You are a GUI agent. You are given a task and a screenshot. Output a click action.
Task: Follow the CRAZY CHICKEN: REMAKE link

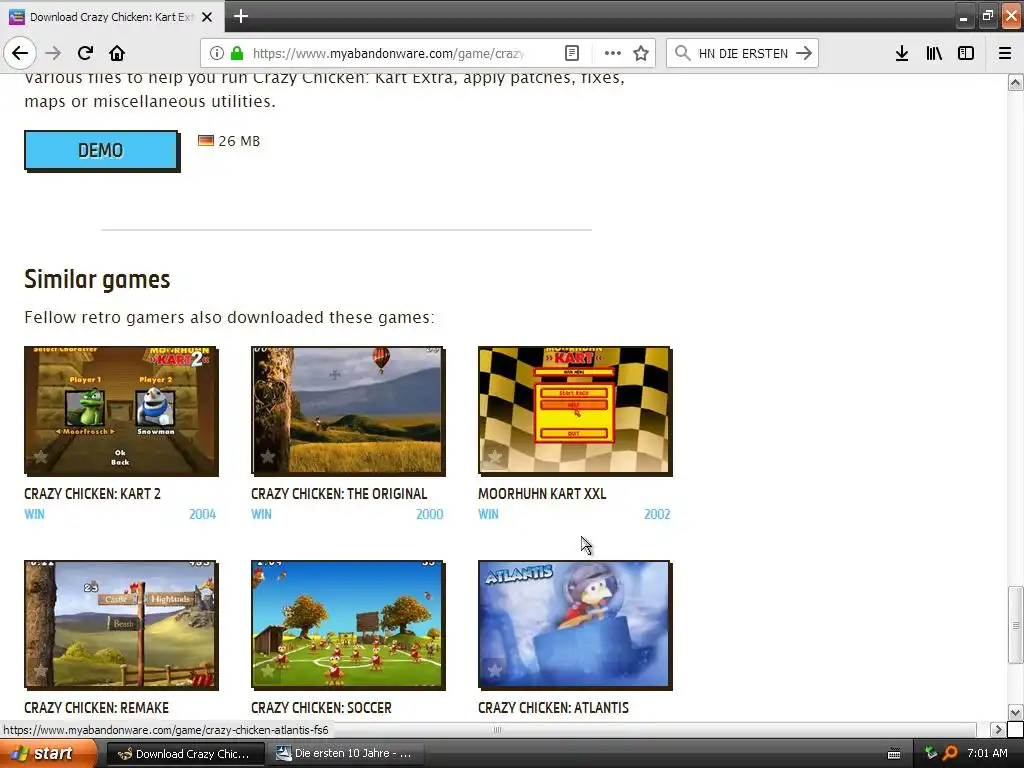pos(96,708)
